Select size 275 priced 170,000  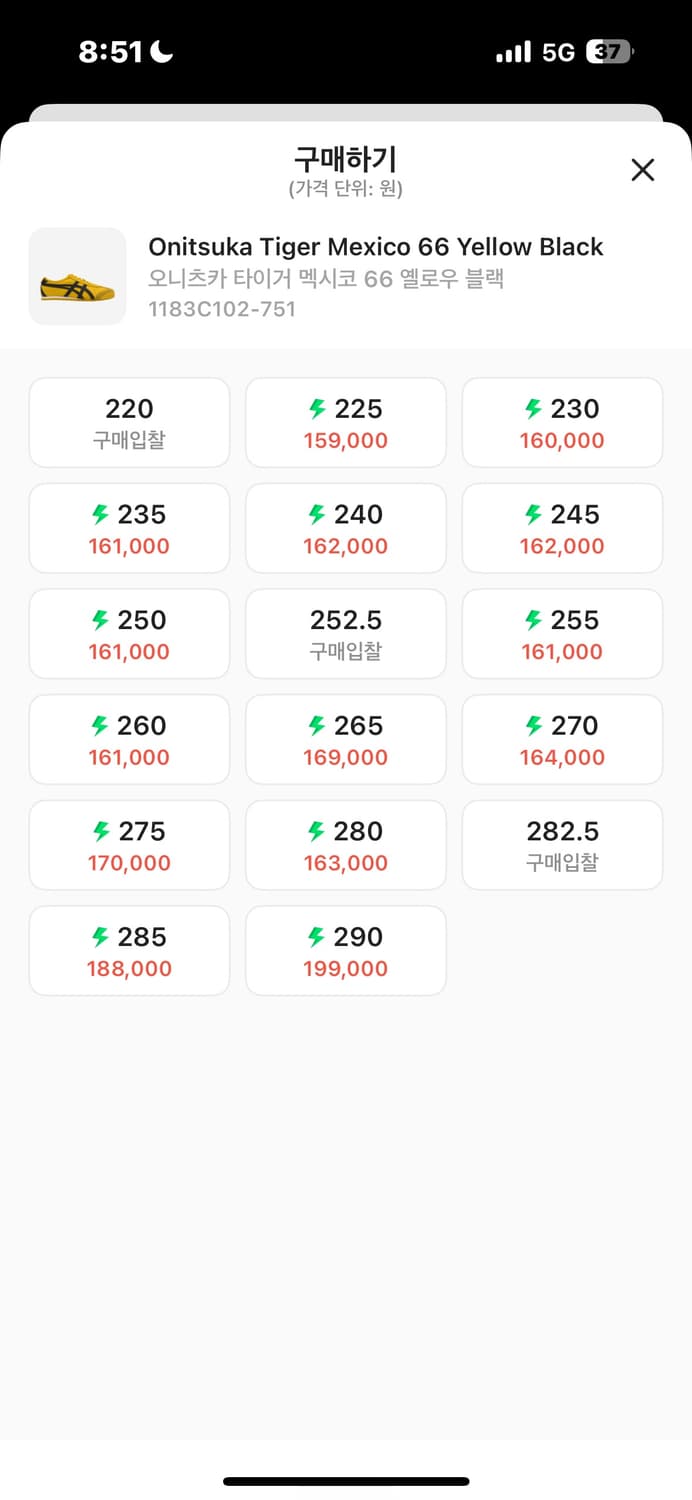129,845
